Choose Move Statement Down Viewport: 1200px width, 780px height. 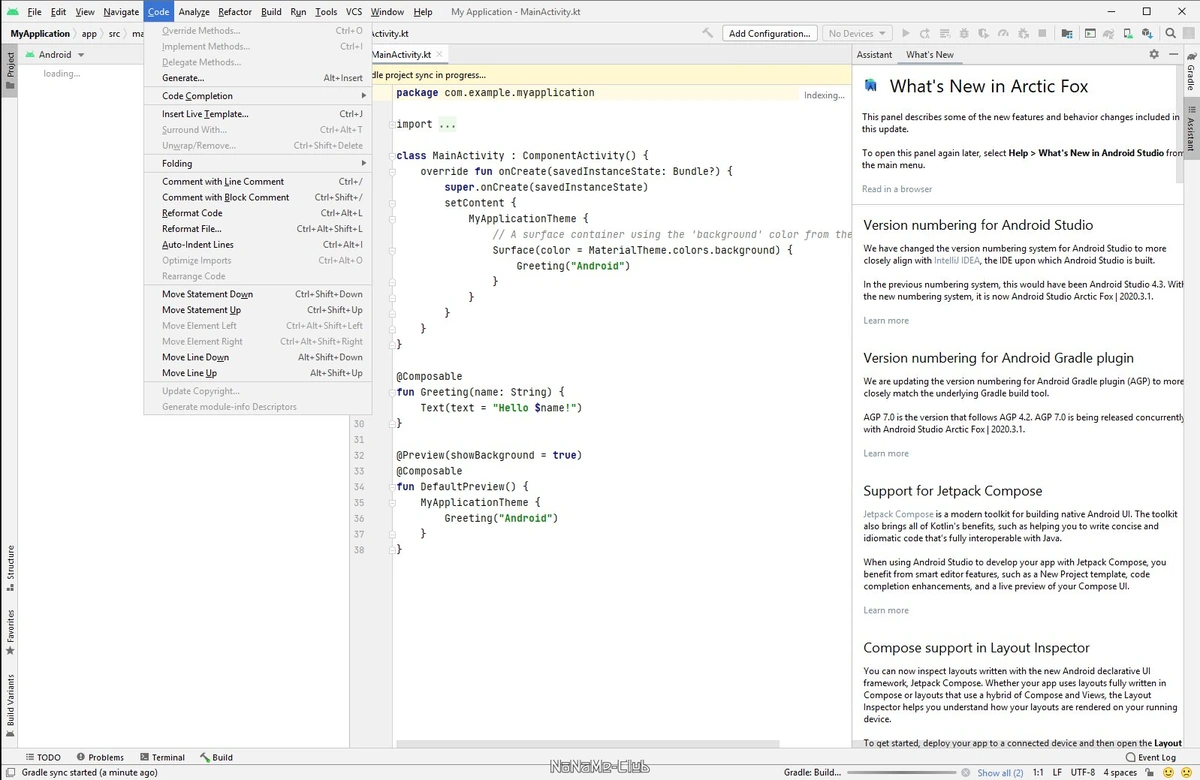(x=258, y=294)
